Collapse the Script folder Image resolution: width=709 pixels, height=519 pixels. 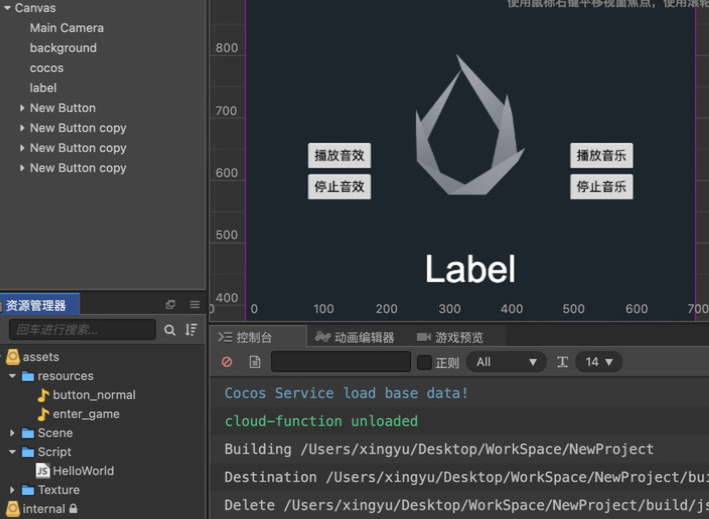click(12, 452)
